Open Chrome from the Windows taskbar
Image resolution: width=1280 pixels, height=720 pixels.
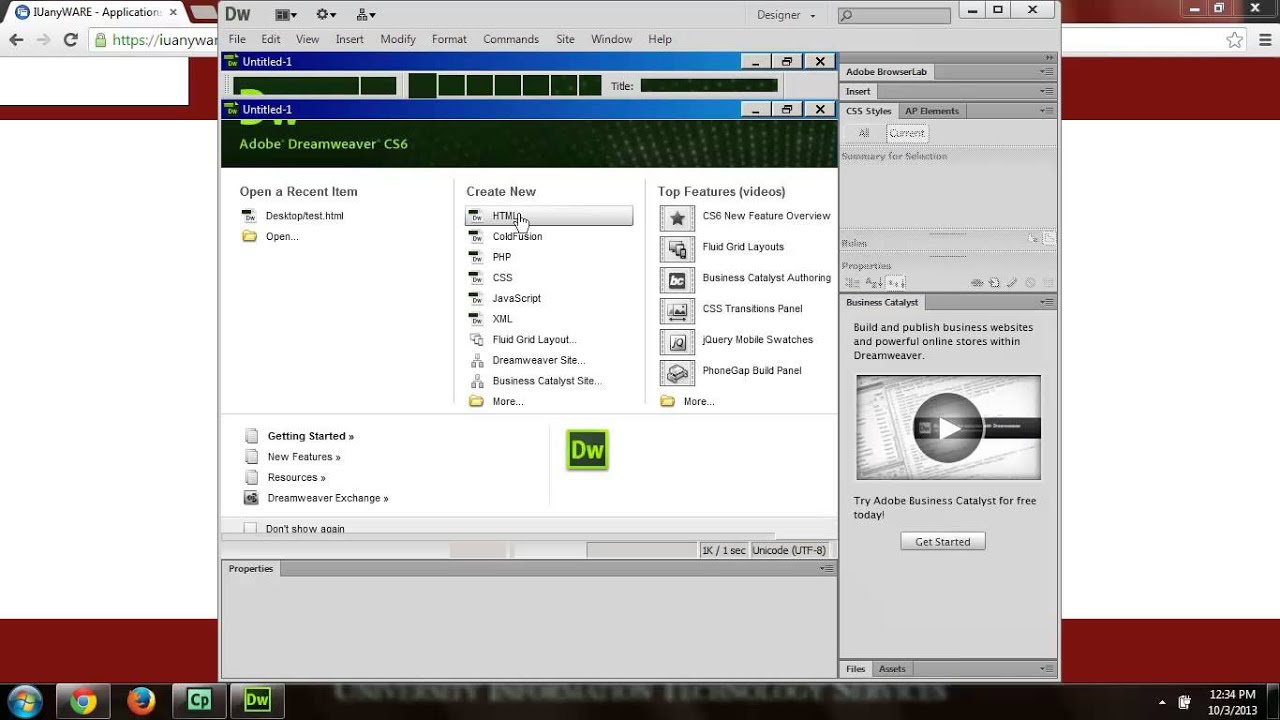(x=84, y=701)
